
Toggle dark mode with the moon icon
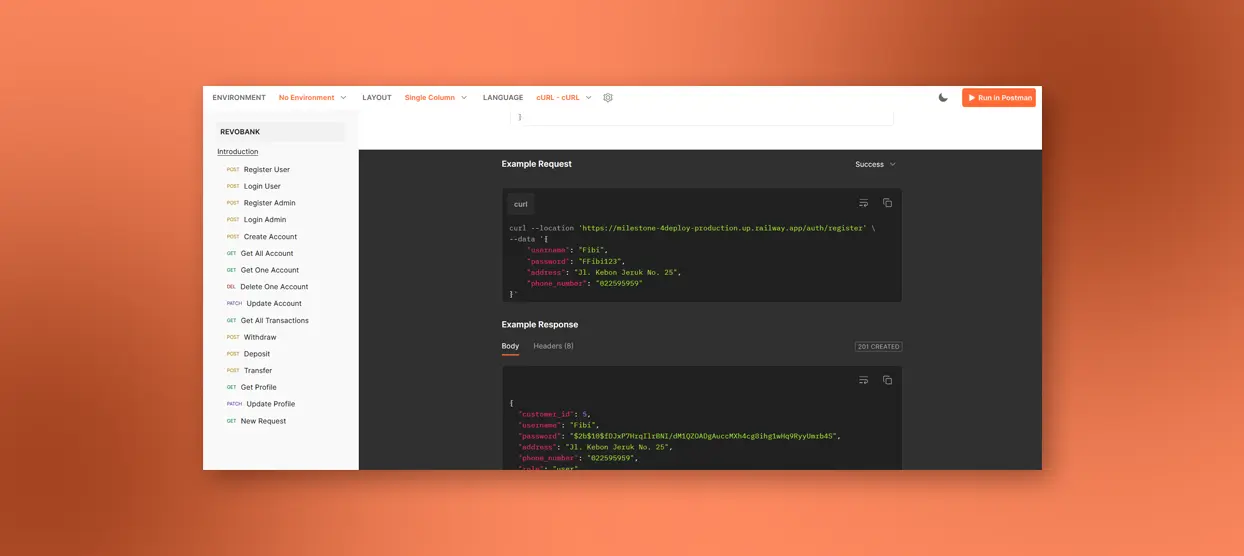coord(943,98)
